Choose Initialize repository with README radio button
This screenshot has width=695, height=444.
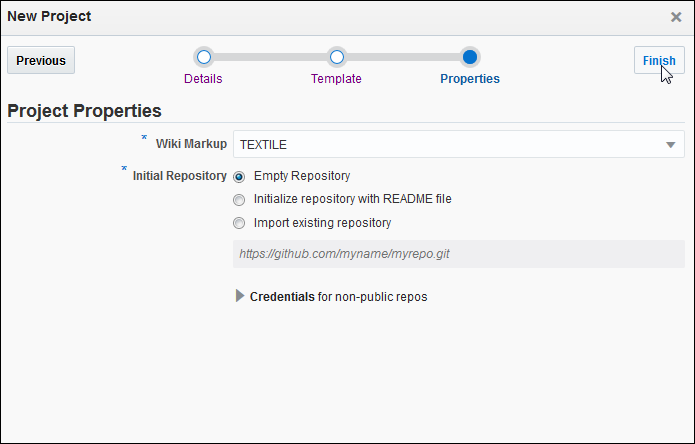point(239,199)
